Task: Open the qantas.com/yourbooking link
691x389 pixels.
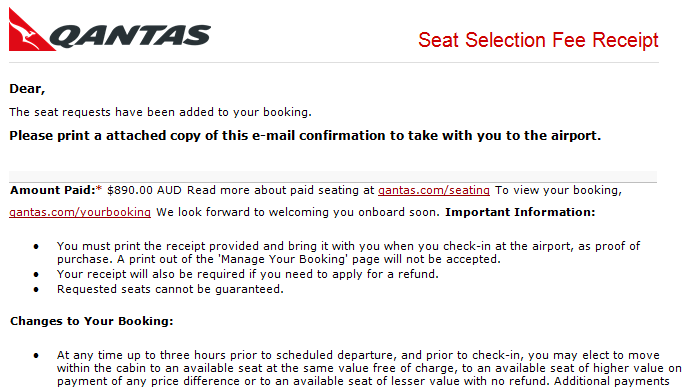Action: [80, 212]
